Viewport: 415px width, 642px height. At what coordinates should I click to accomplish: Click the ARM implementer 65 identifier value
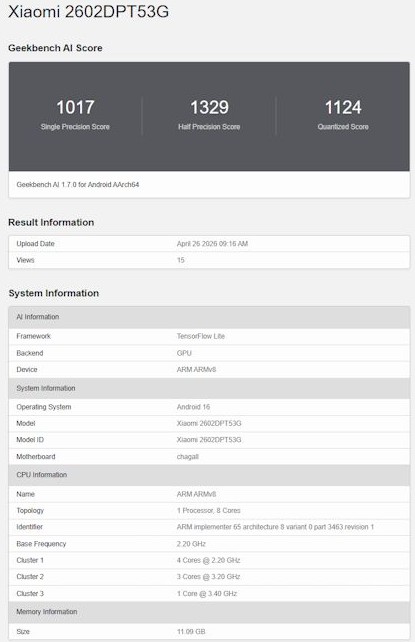[x=275, y=527]
